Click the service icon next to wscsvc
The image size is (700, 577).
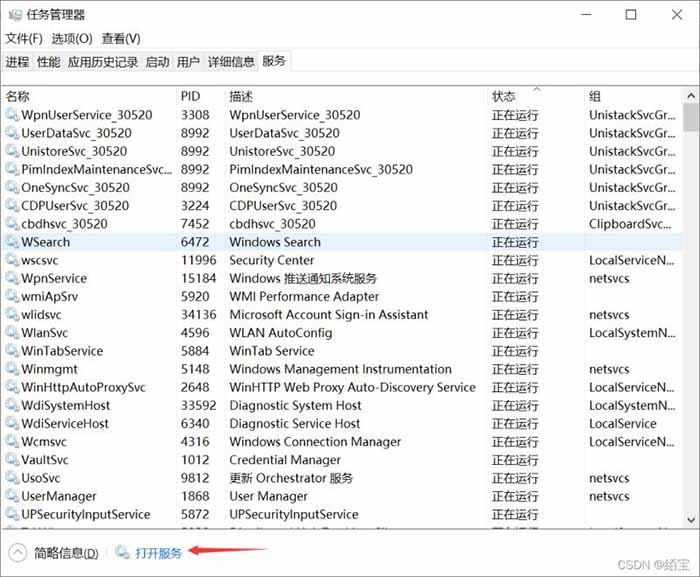point(12,260)
